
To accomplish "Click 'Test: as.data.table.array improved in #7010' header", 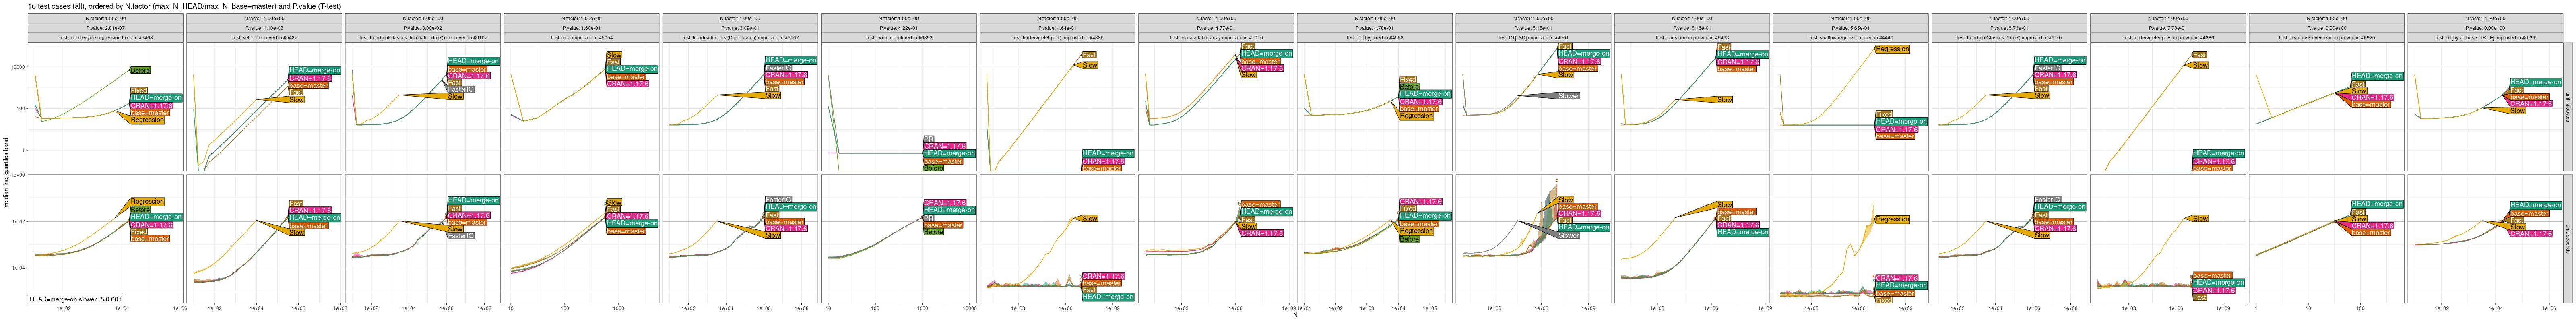I will (x=1215, y=38).
